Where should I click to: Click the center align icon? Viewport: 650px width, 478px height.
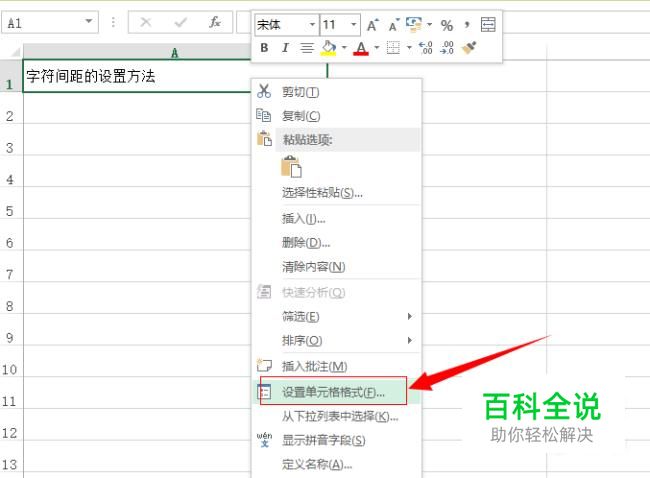pos(307,48)
